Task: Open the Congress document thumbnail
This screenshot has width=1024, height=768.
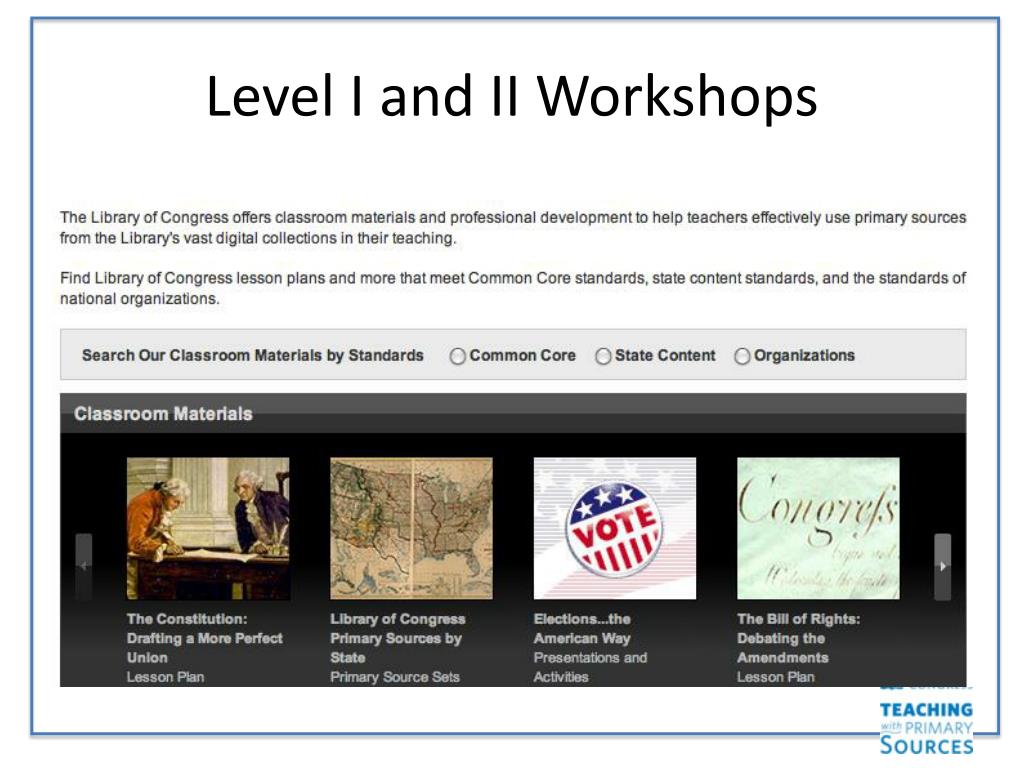Action: tap(818, 528)
